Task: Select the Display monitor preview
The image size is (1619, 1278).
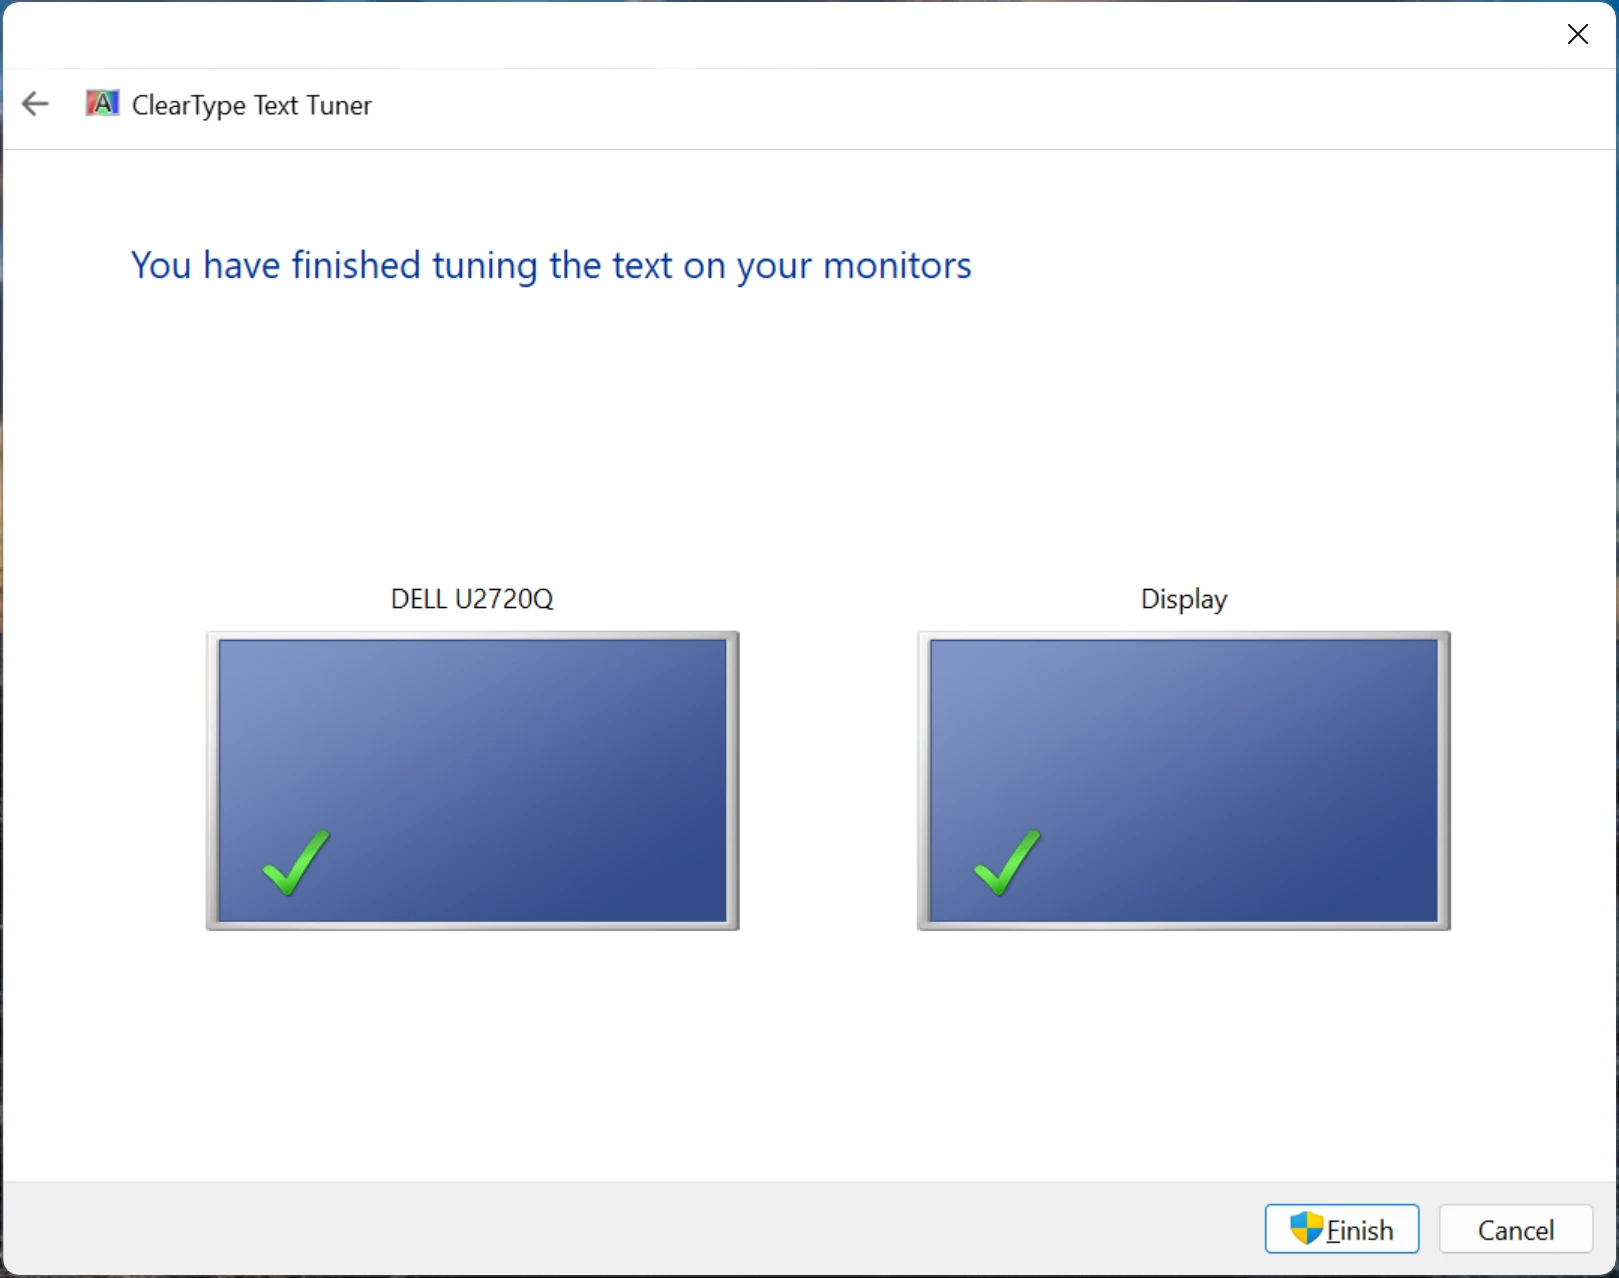Action: [1183, 780]
